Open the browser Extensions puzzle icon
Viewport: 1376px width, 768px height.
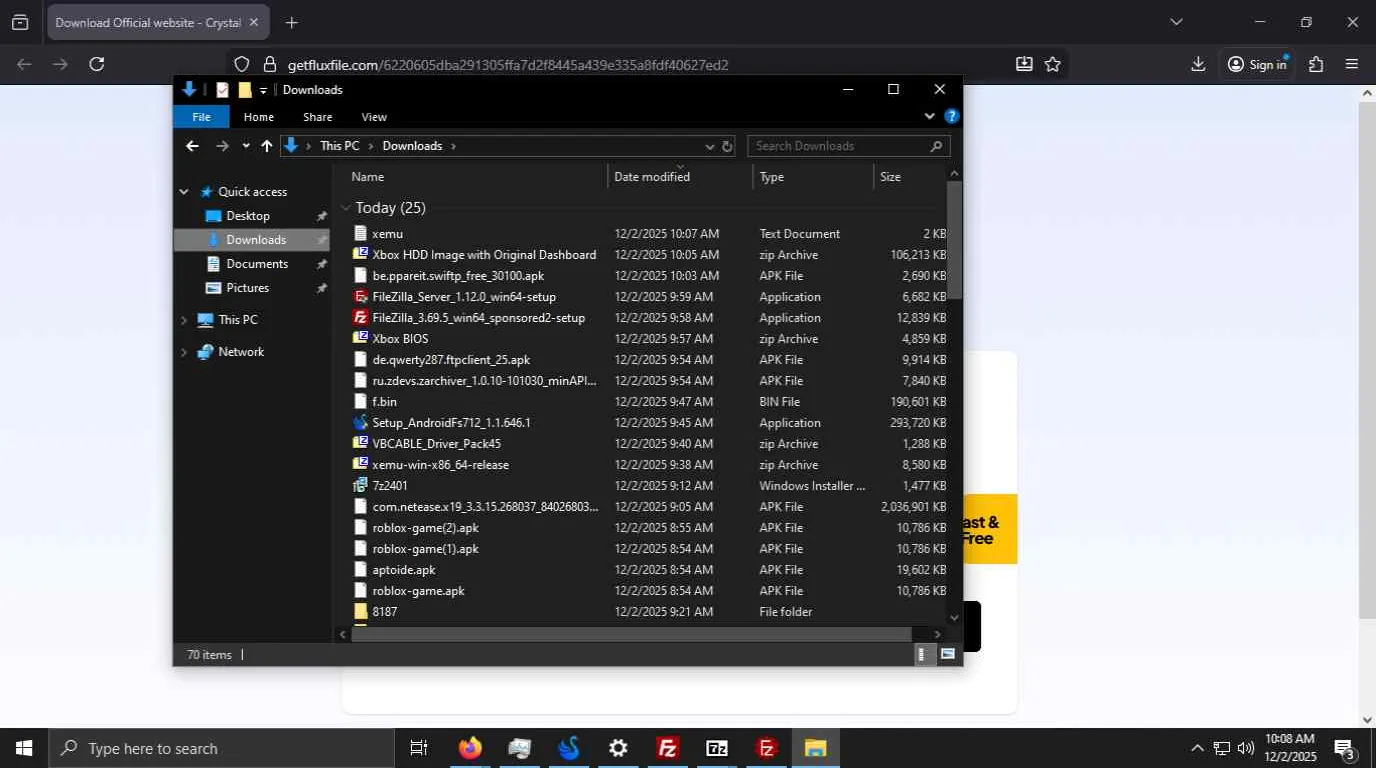[x=1316, y=64]
